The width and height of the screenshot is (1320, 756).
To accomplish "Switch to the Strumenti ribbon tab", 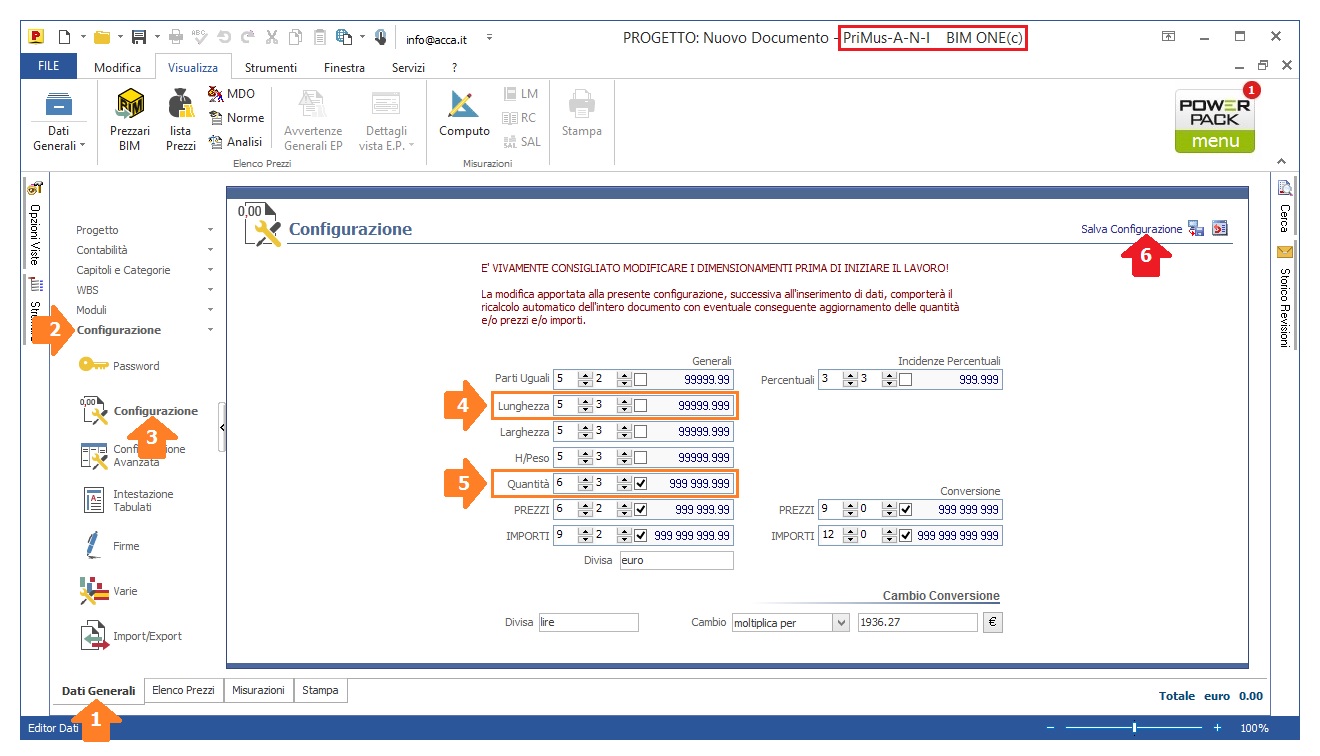I will [x=271, y=68].
